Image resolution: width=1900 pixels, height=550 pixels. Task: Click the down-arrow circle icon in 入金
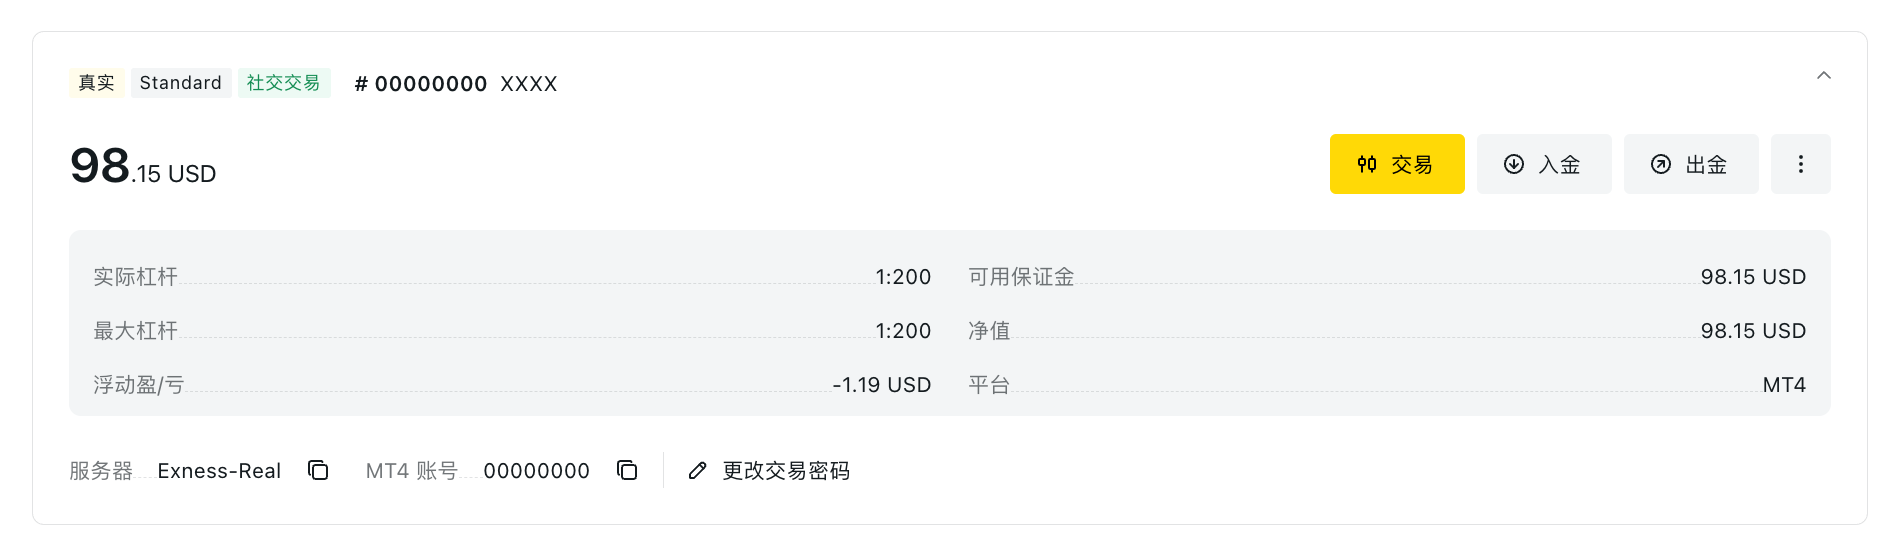1514,164
